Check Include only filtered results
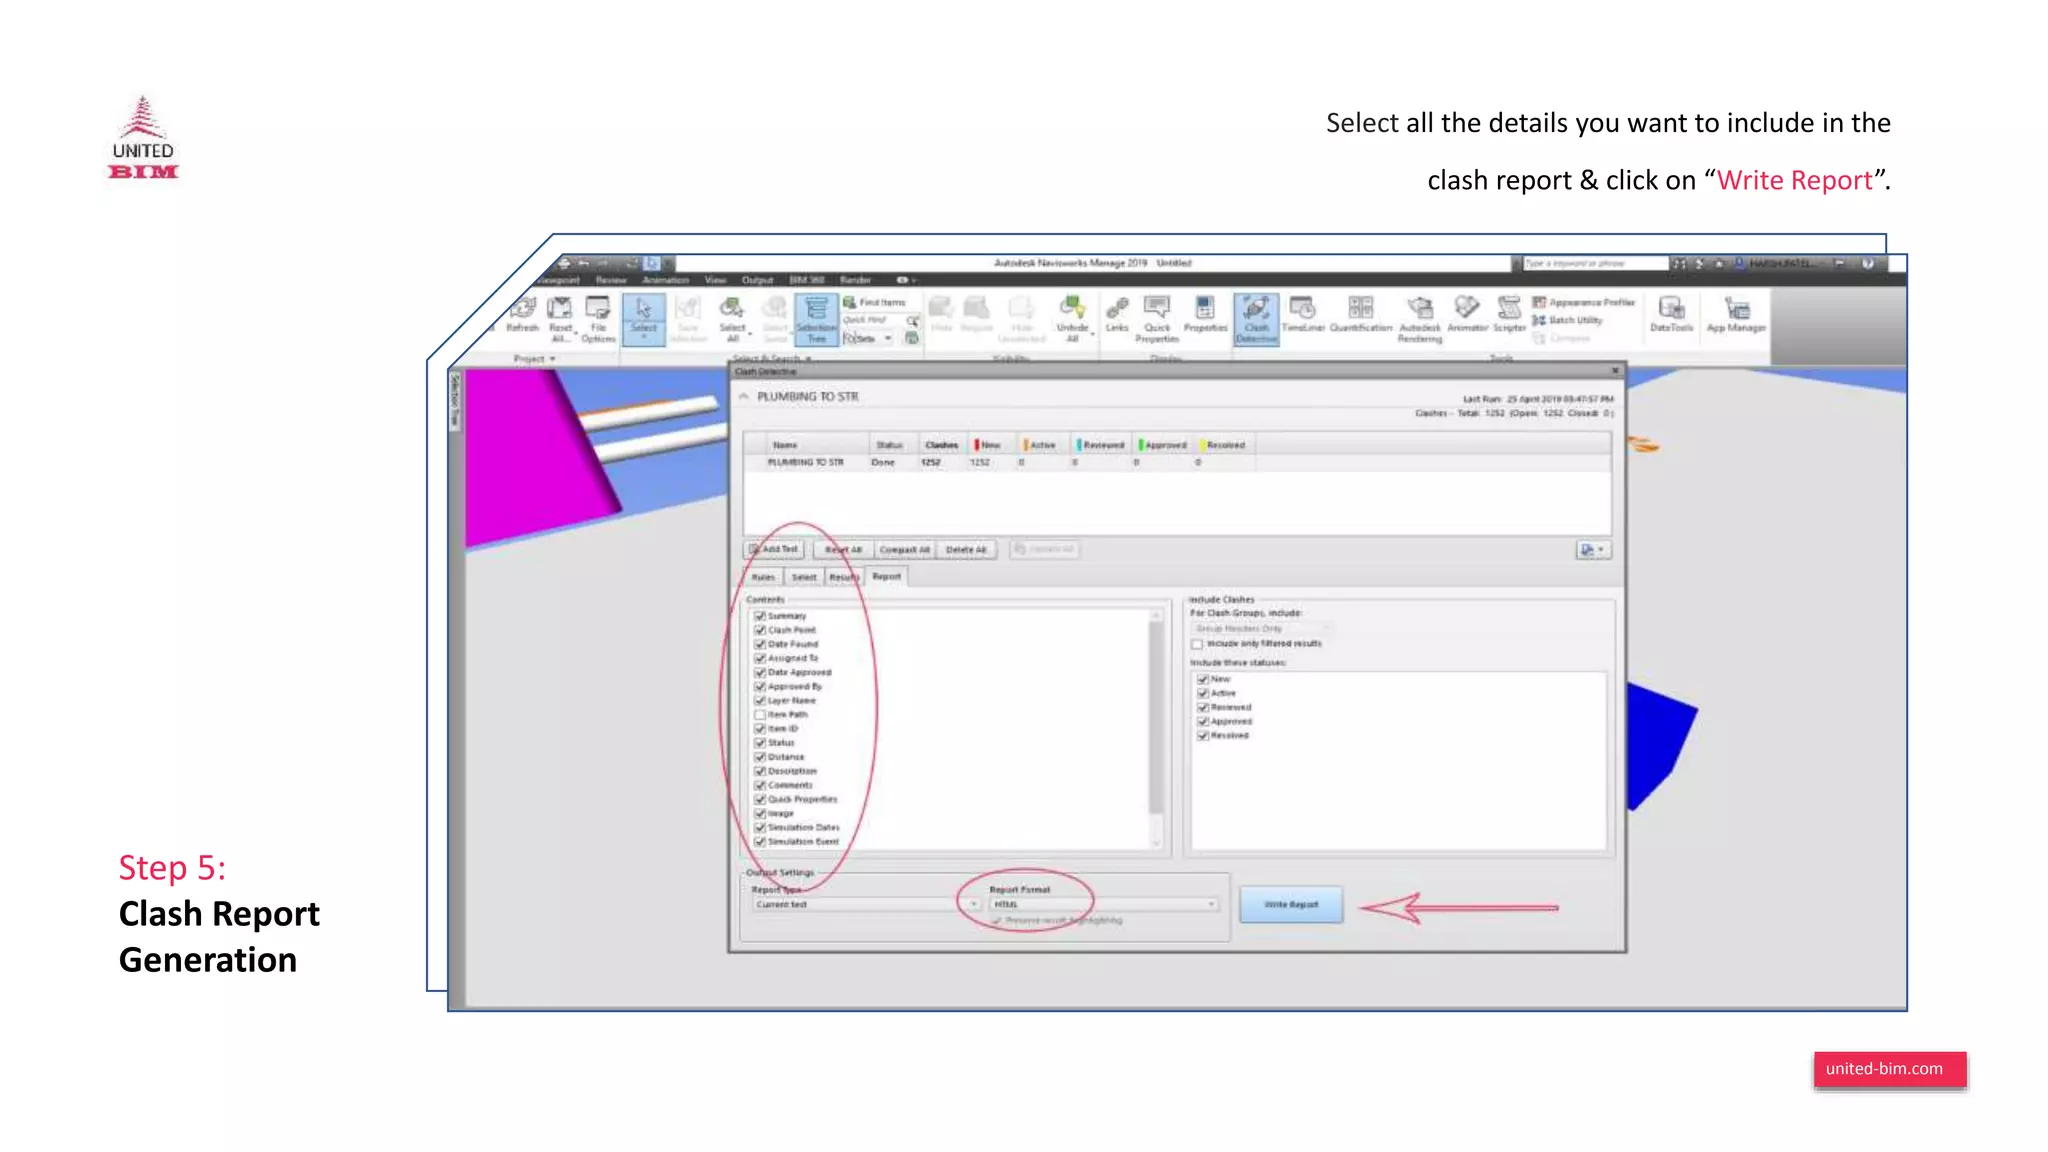 point(1197,644)
